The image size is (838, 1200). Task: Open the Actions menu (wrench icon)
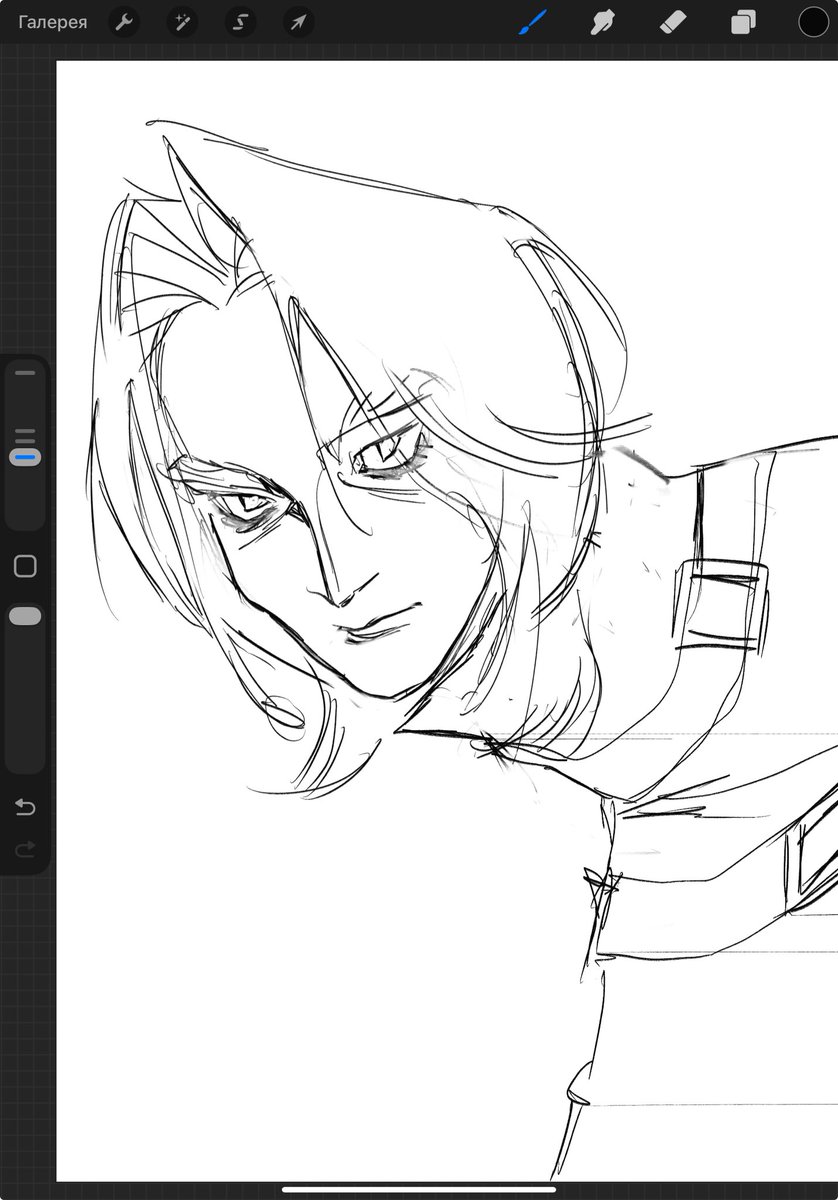click(124, 22)
